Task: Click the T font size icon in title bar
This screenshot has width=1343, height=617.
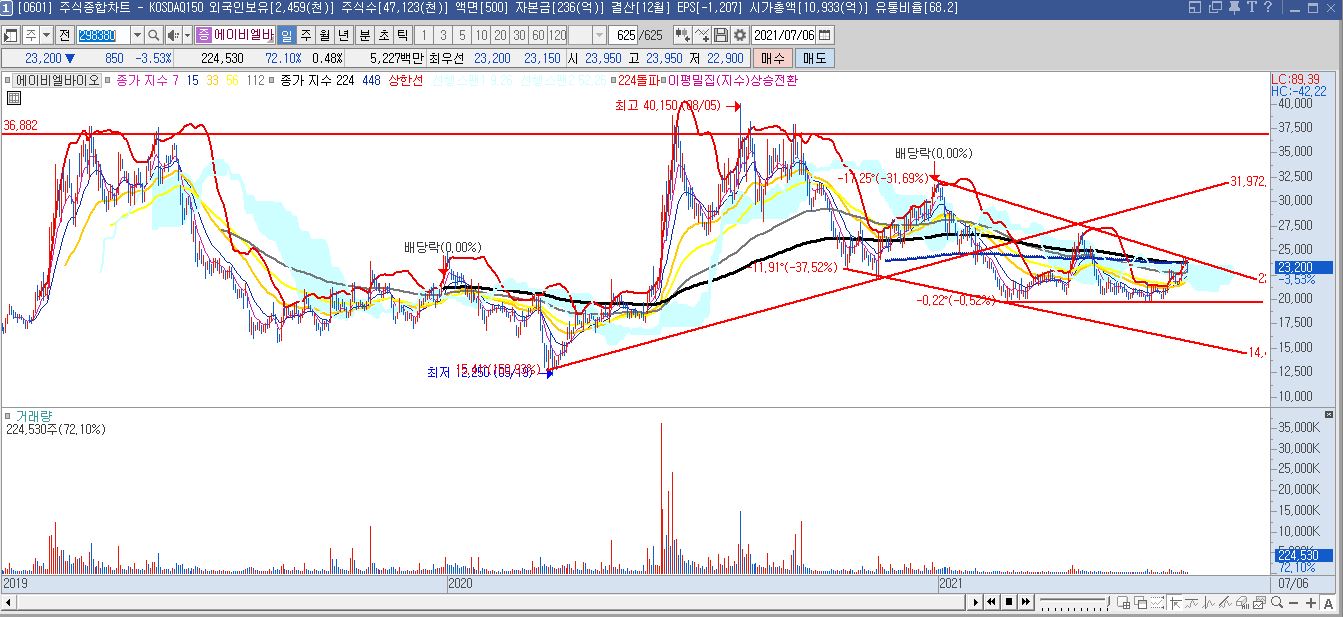Action: [1252, 8]
